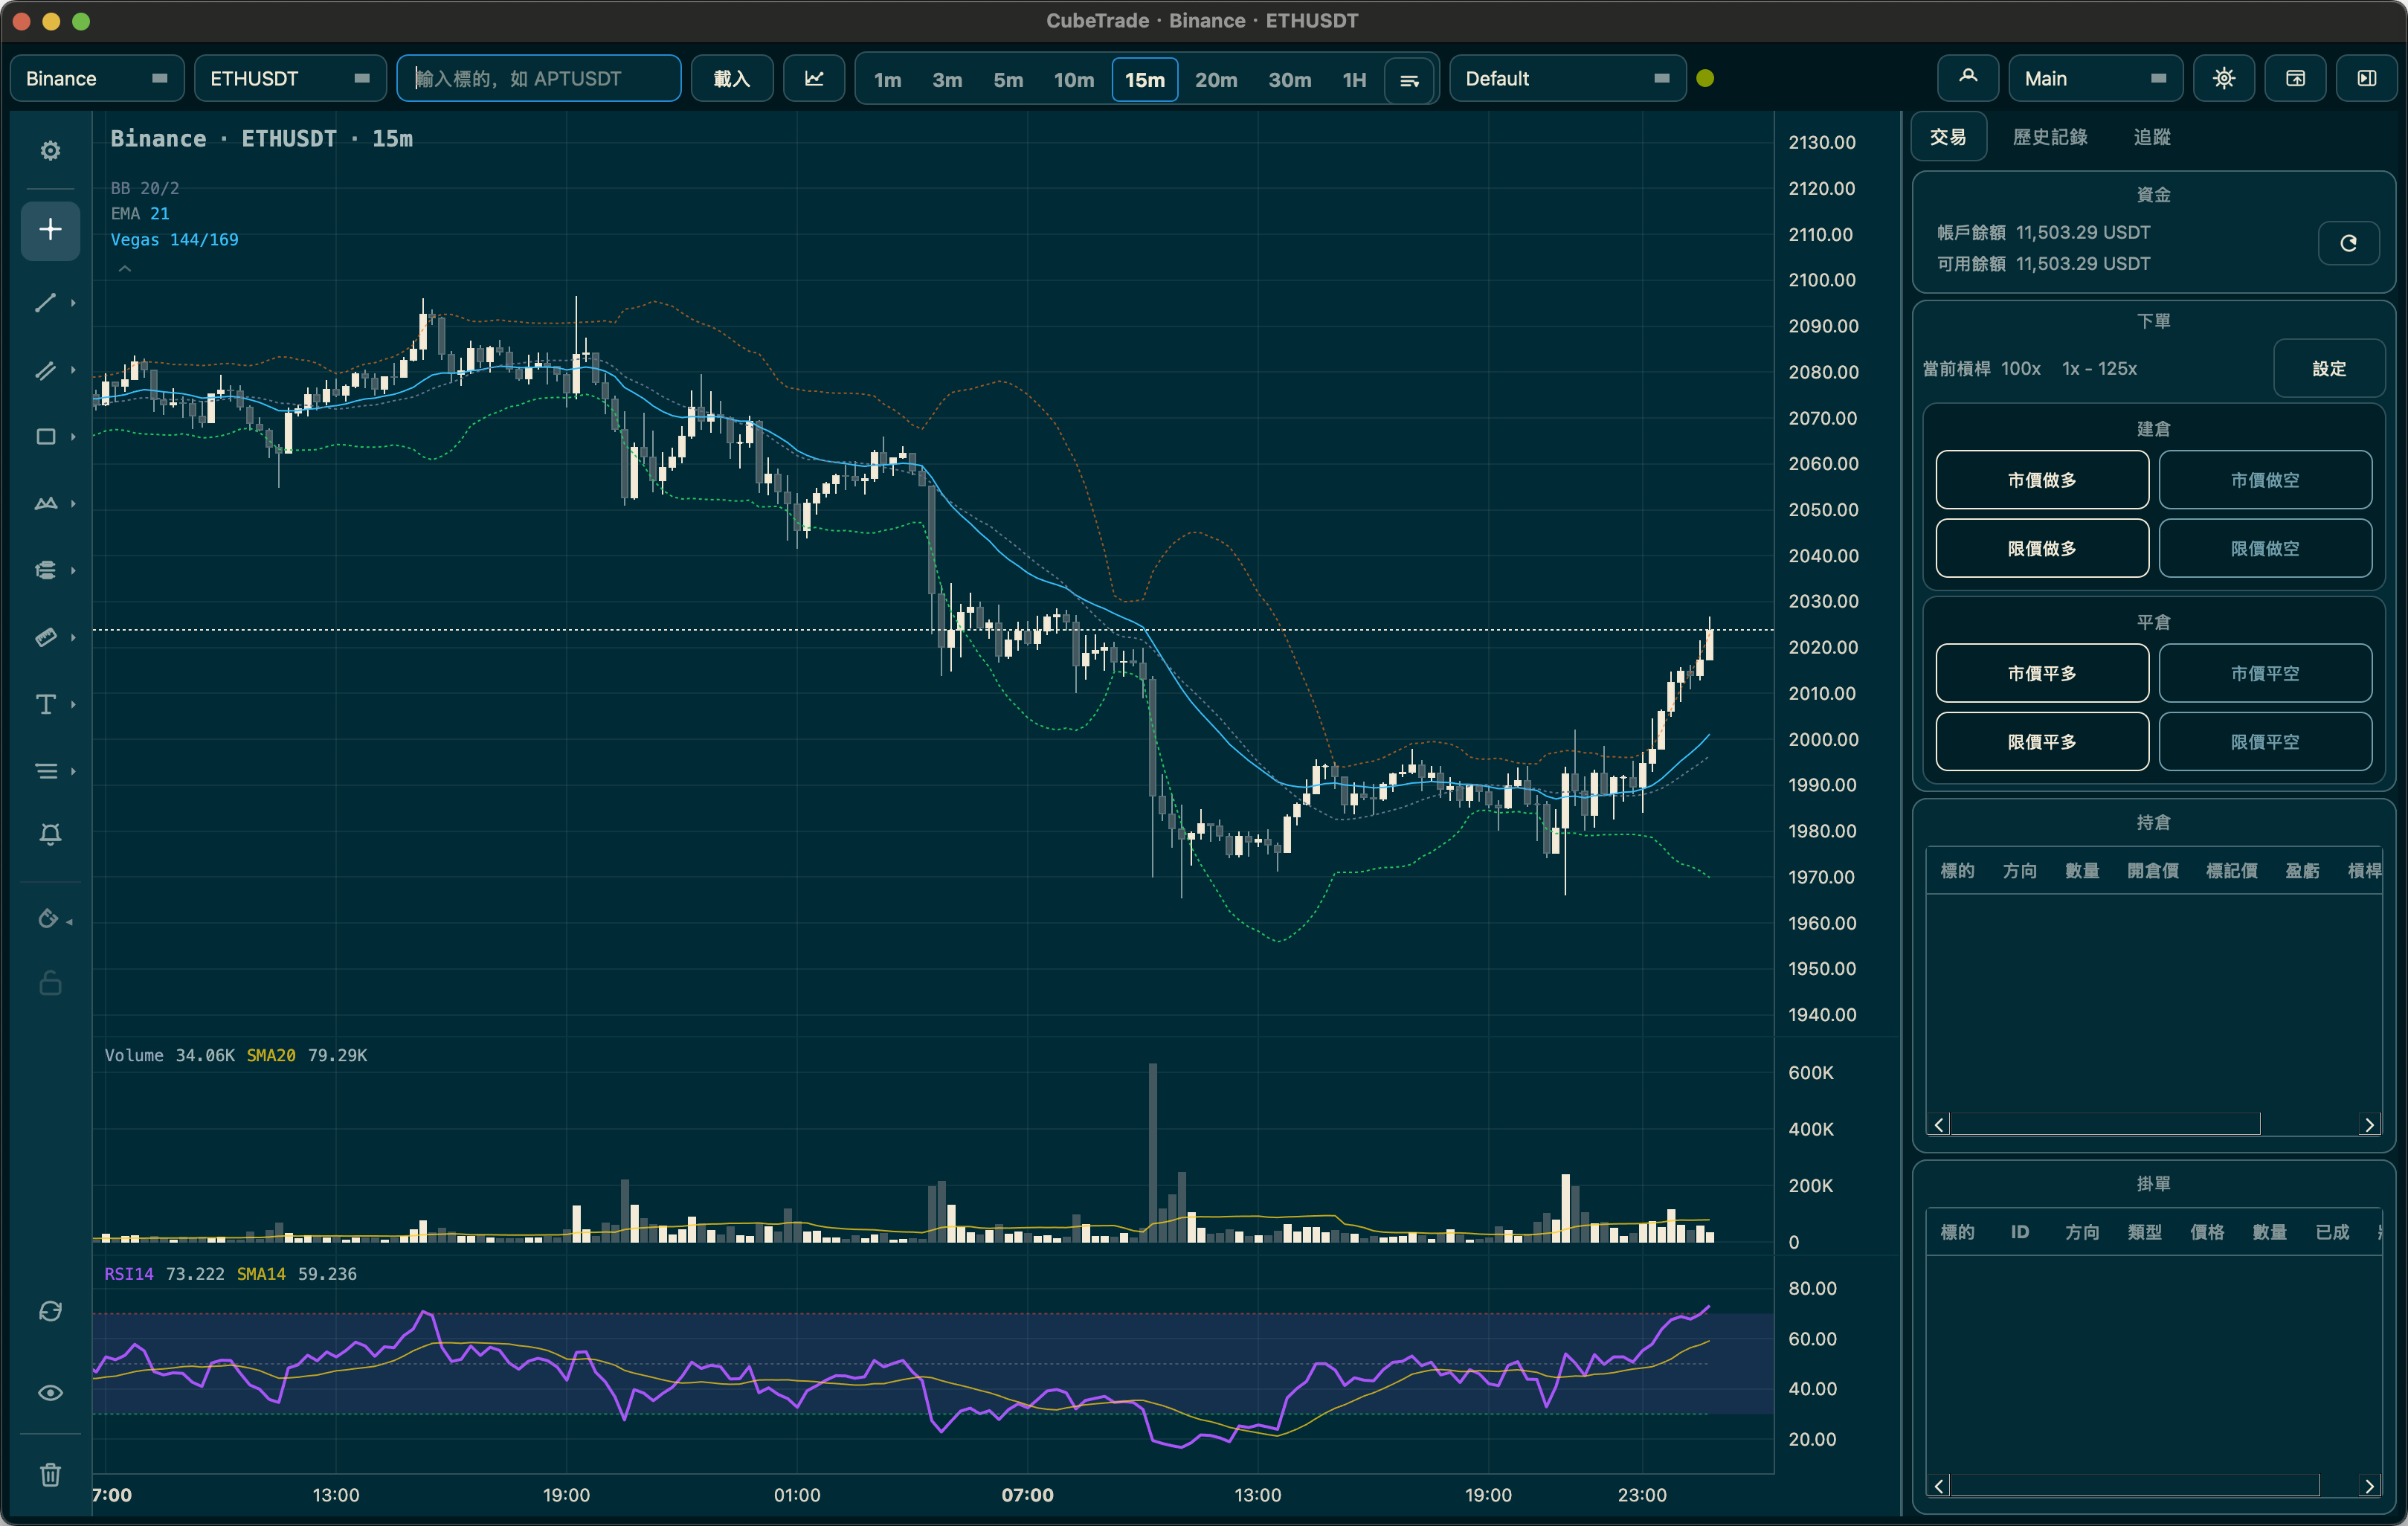Select the crosshair cursor tool
This screenshot has height=1526, width=2408.
coord(50,230)
